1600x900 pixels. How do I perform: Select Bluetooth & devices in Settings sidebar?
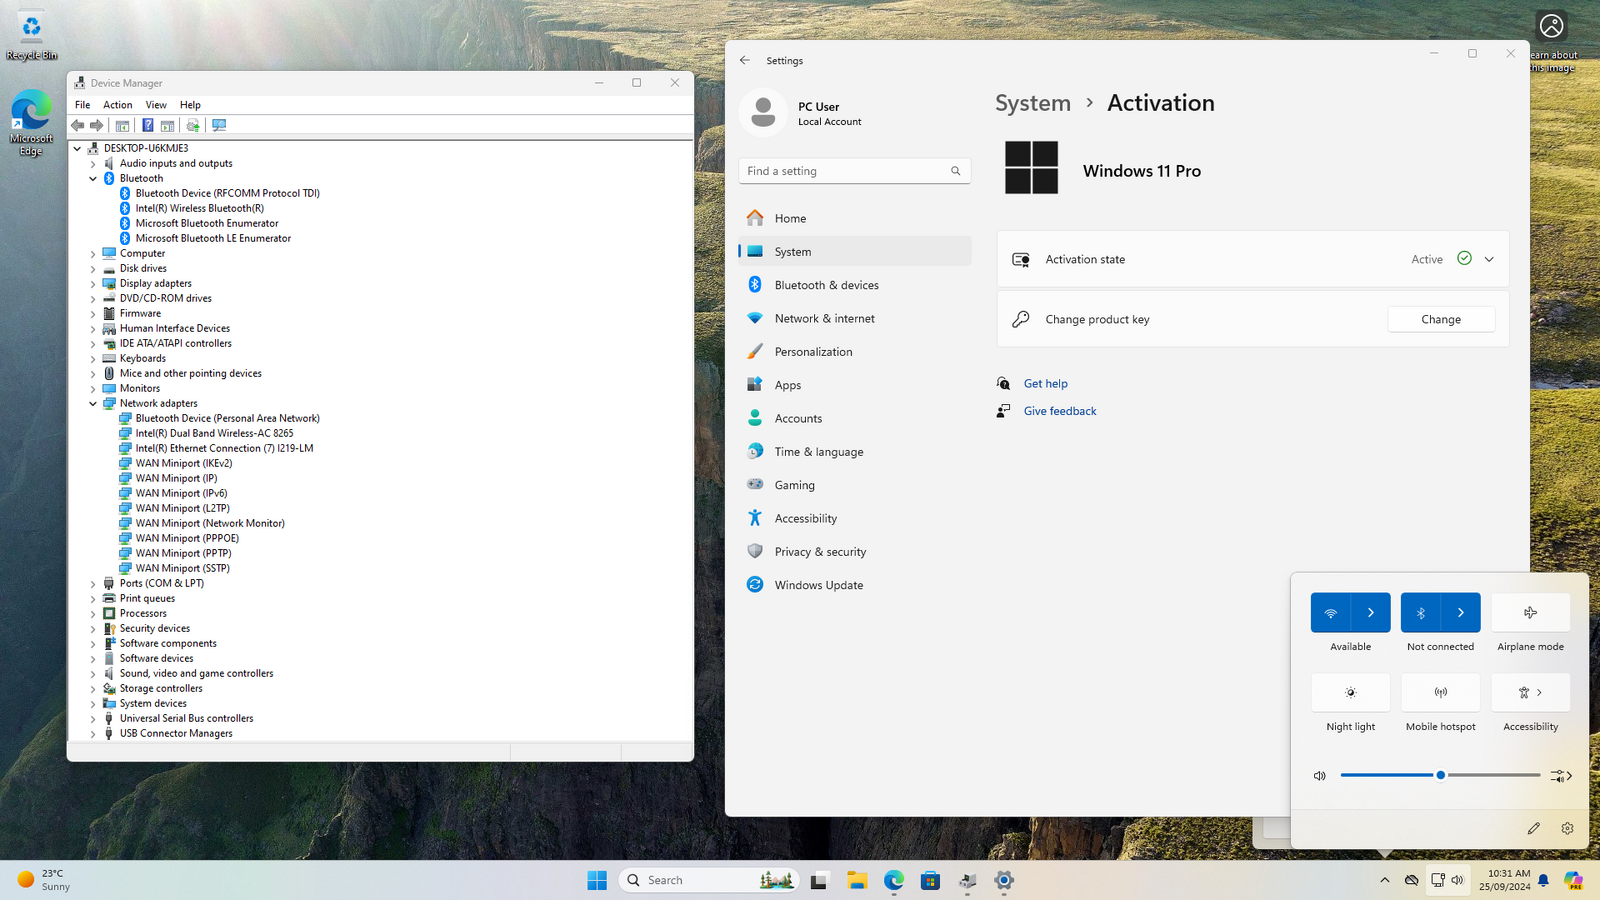[855, 285]
